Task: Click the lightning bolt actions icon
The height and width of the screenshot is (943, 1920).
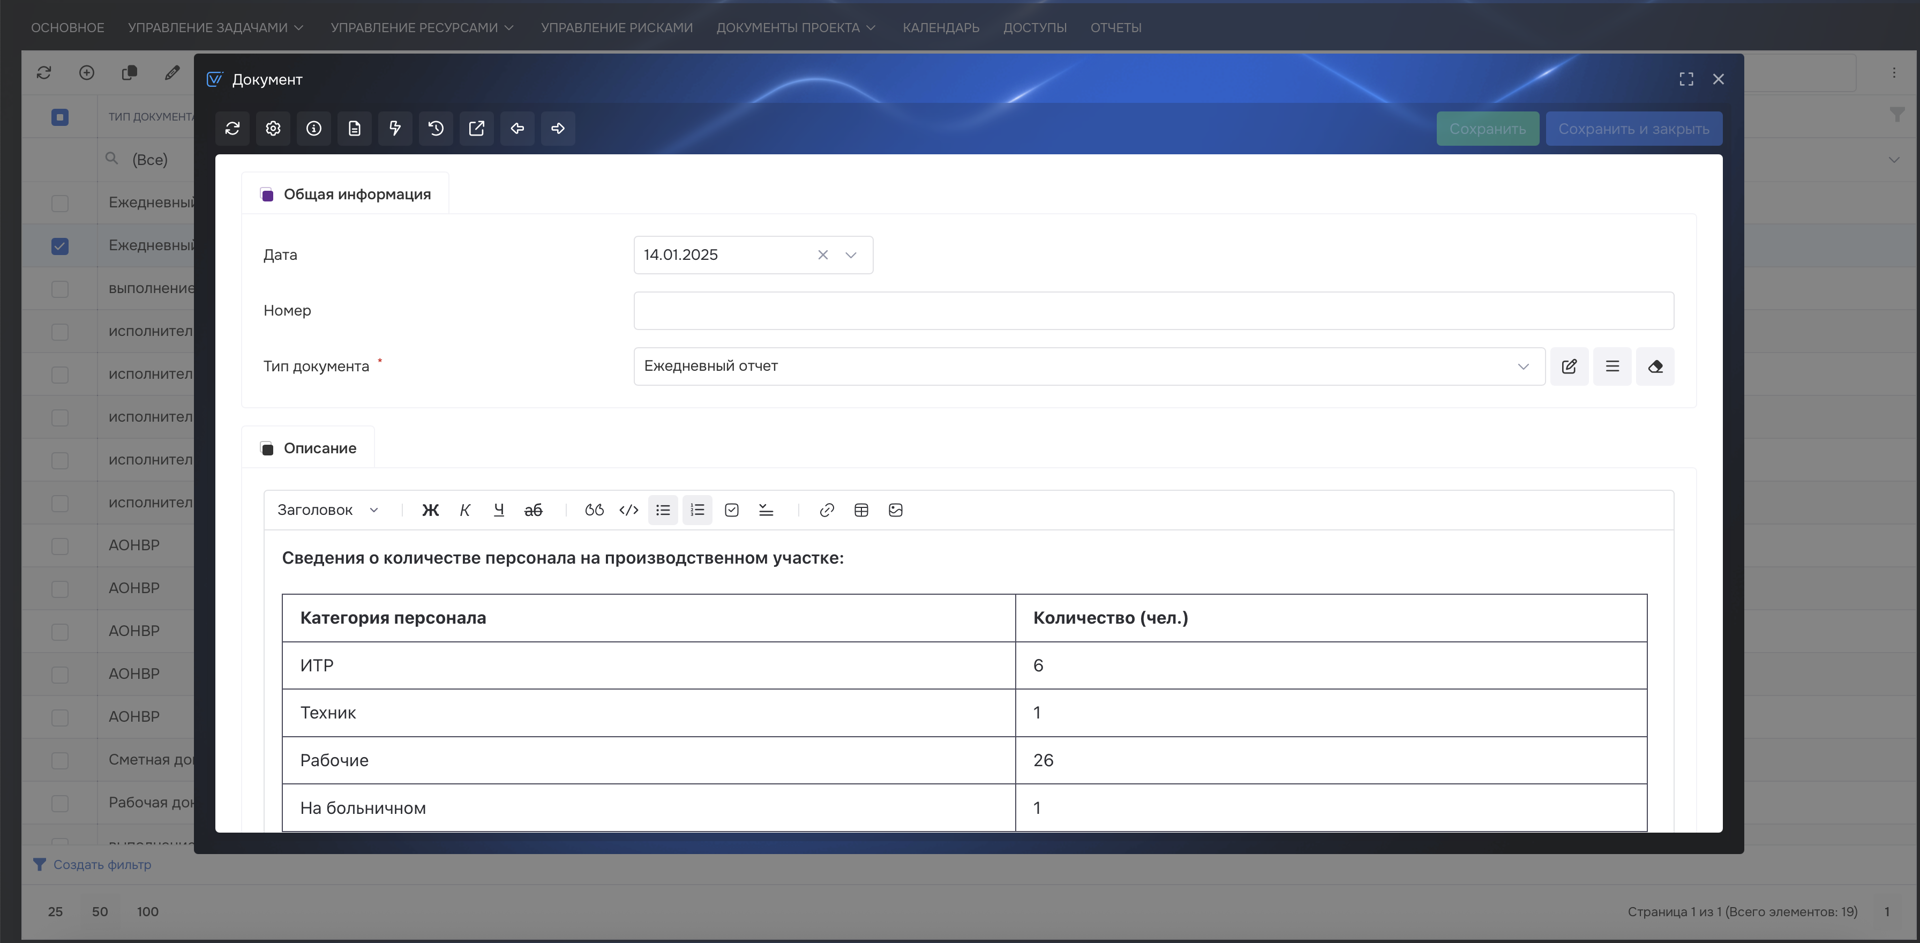Action: (x=395, y=128)
